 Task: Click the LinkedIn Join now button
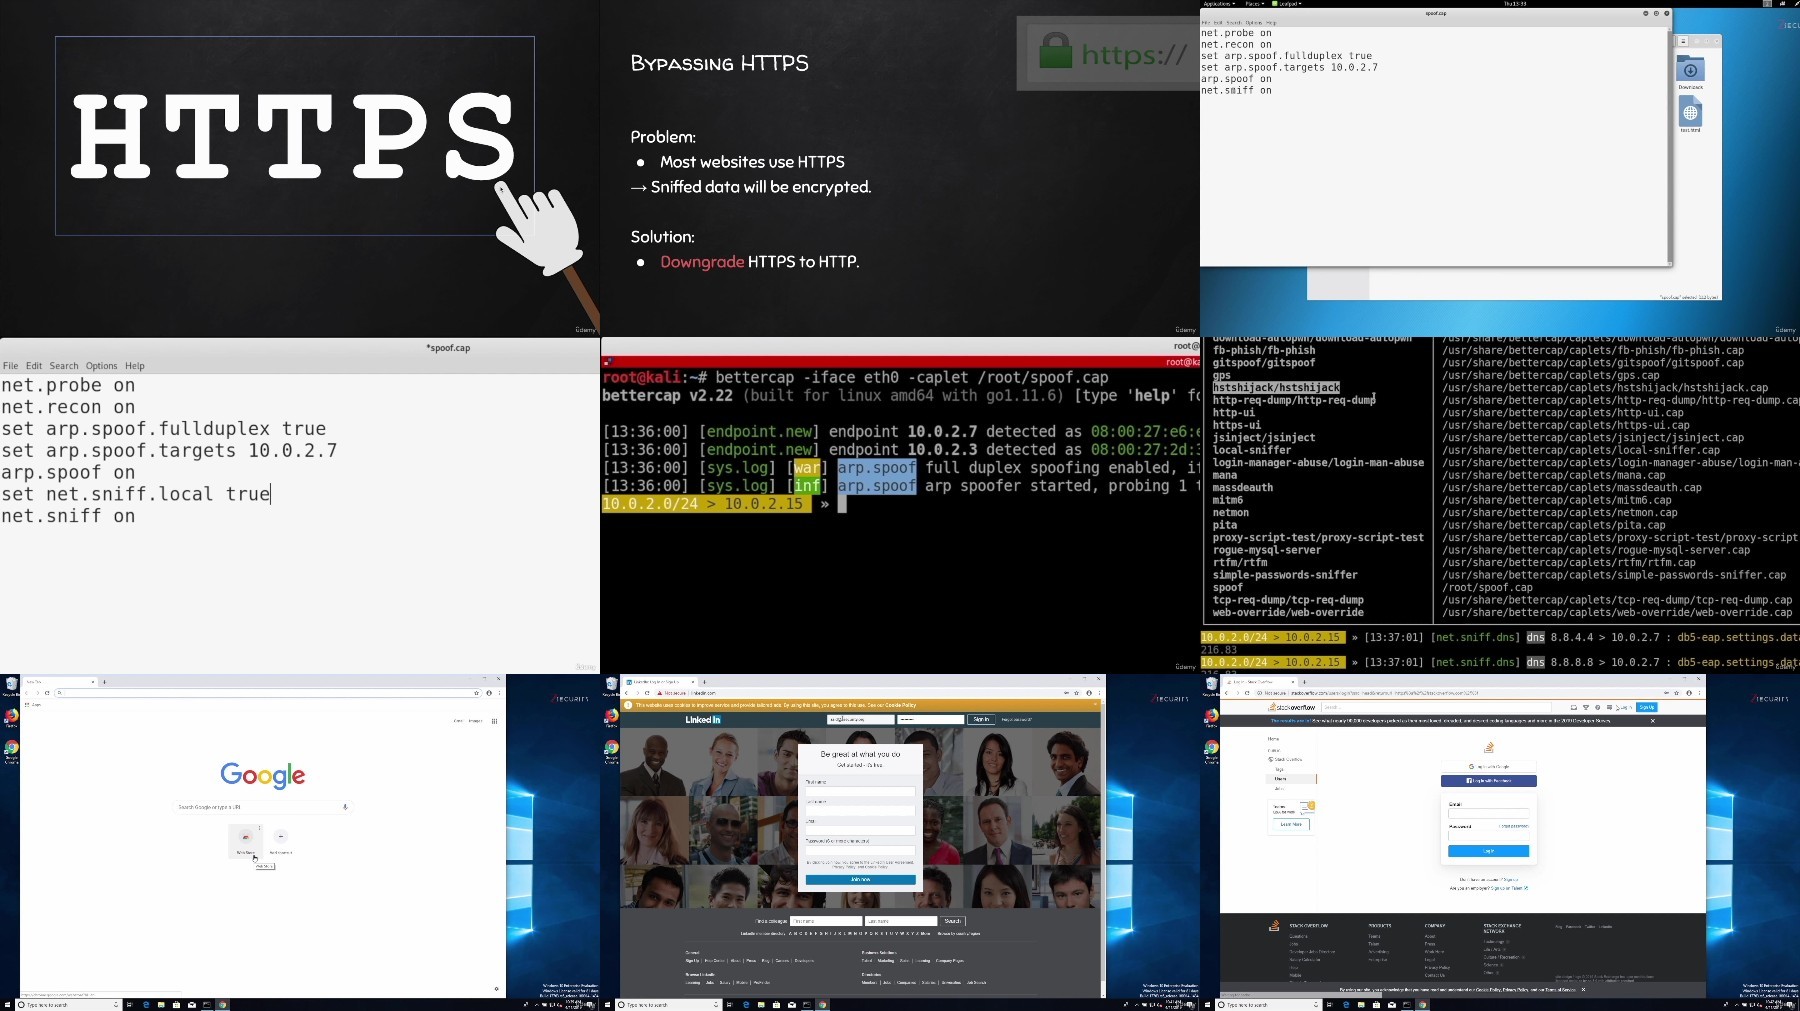(860, 879)
